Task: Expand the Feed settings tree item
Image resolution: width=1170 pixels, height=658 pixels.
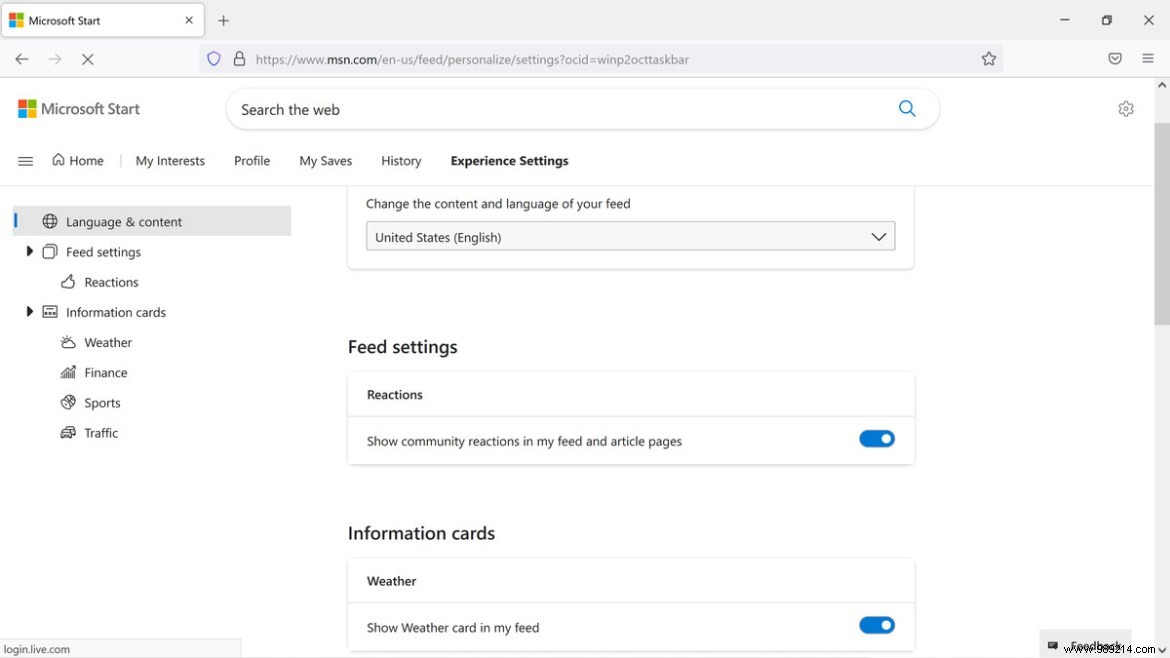Action: (x=29, y=251)
